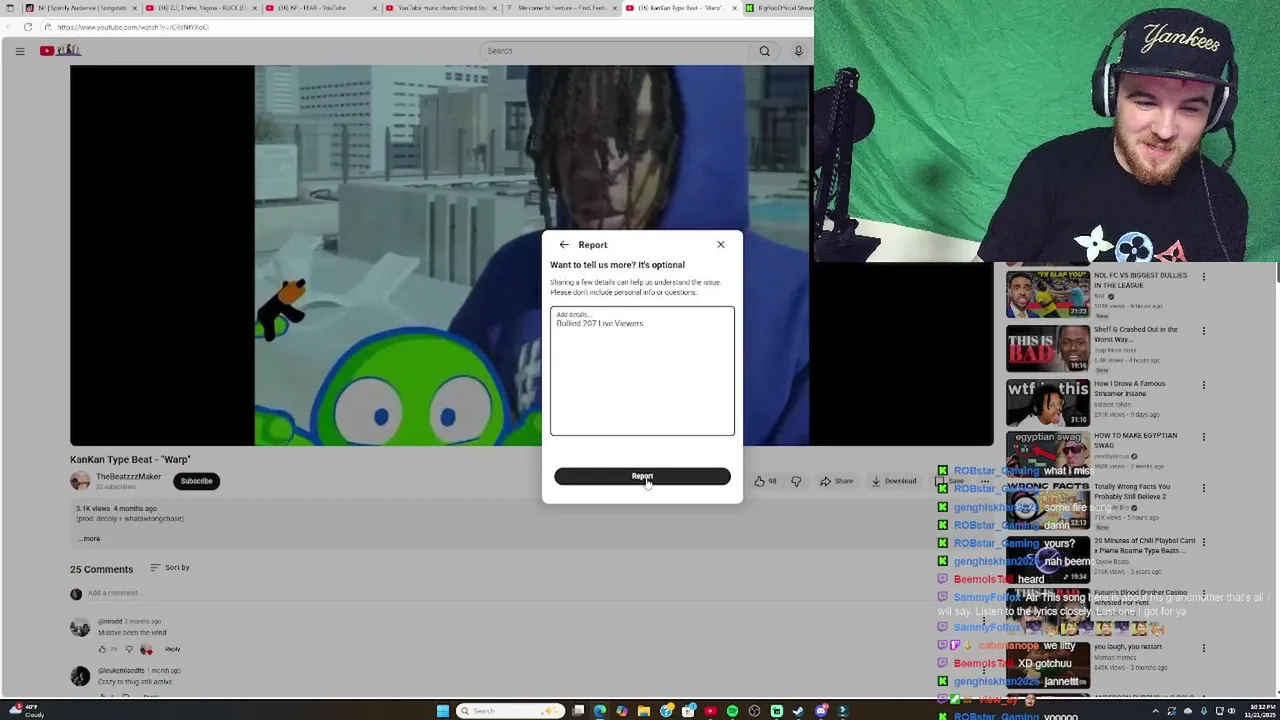Open OBS Studio from the taskbar
The image size is (1280, 720).
click(754, 711)
